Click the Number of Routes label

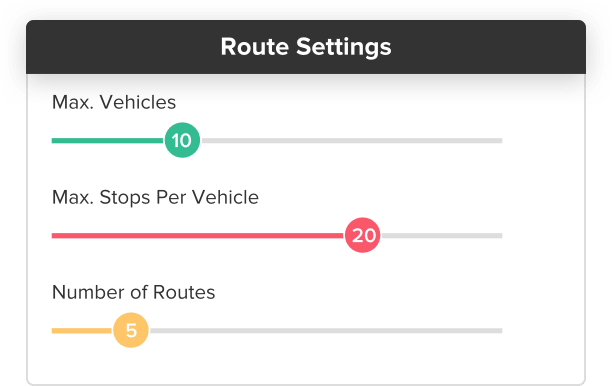click(x=133, y=292)
